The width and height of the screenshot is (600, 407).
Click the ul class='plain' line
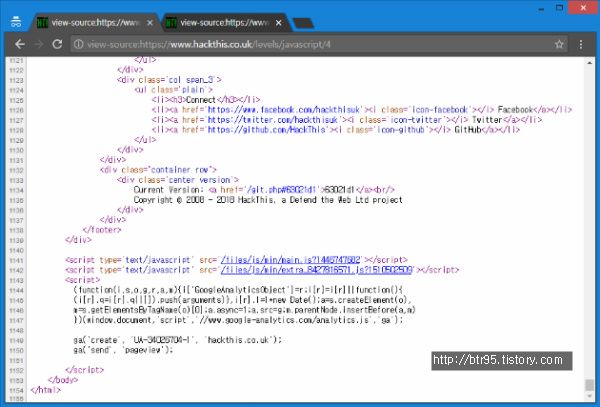point(173,90)
